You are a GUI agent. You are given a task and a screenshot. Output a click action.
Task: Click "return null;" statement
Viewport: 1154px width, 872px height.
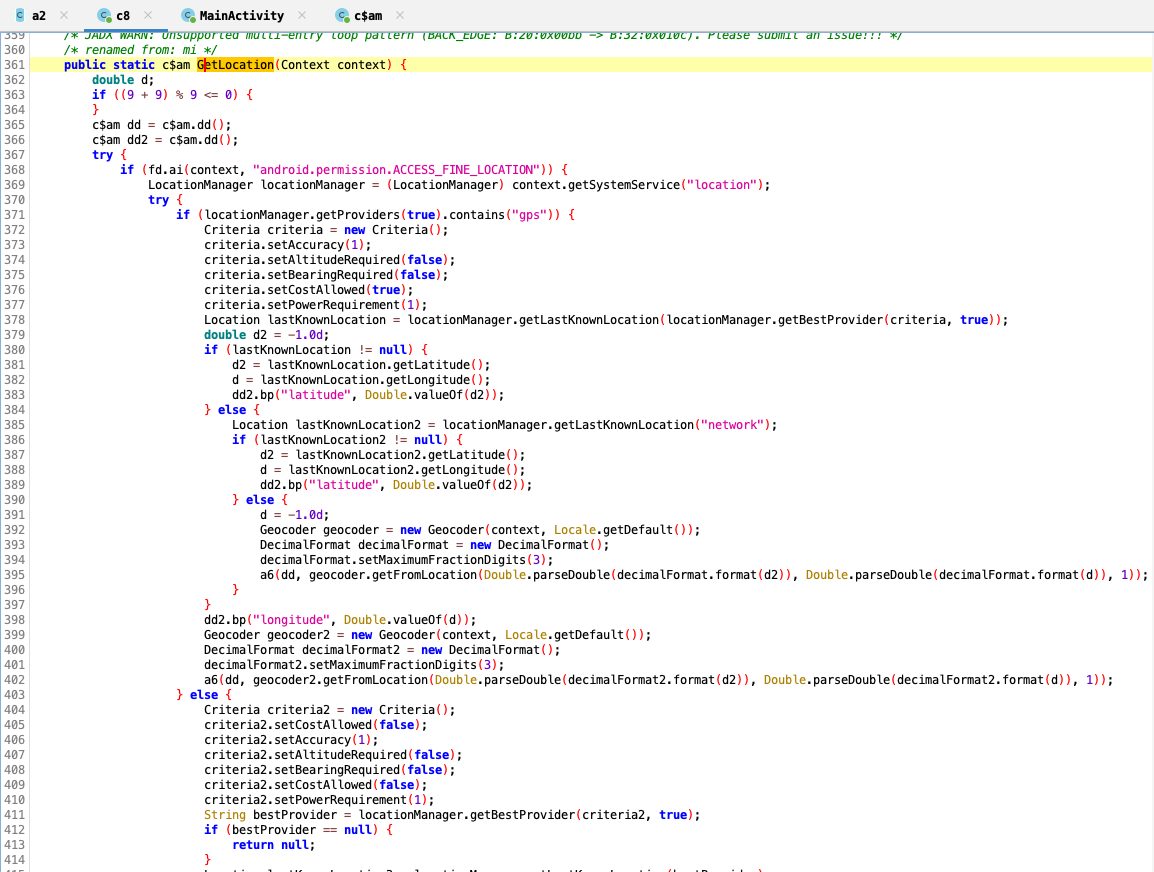[x=274, y=846]
